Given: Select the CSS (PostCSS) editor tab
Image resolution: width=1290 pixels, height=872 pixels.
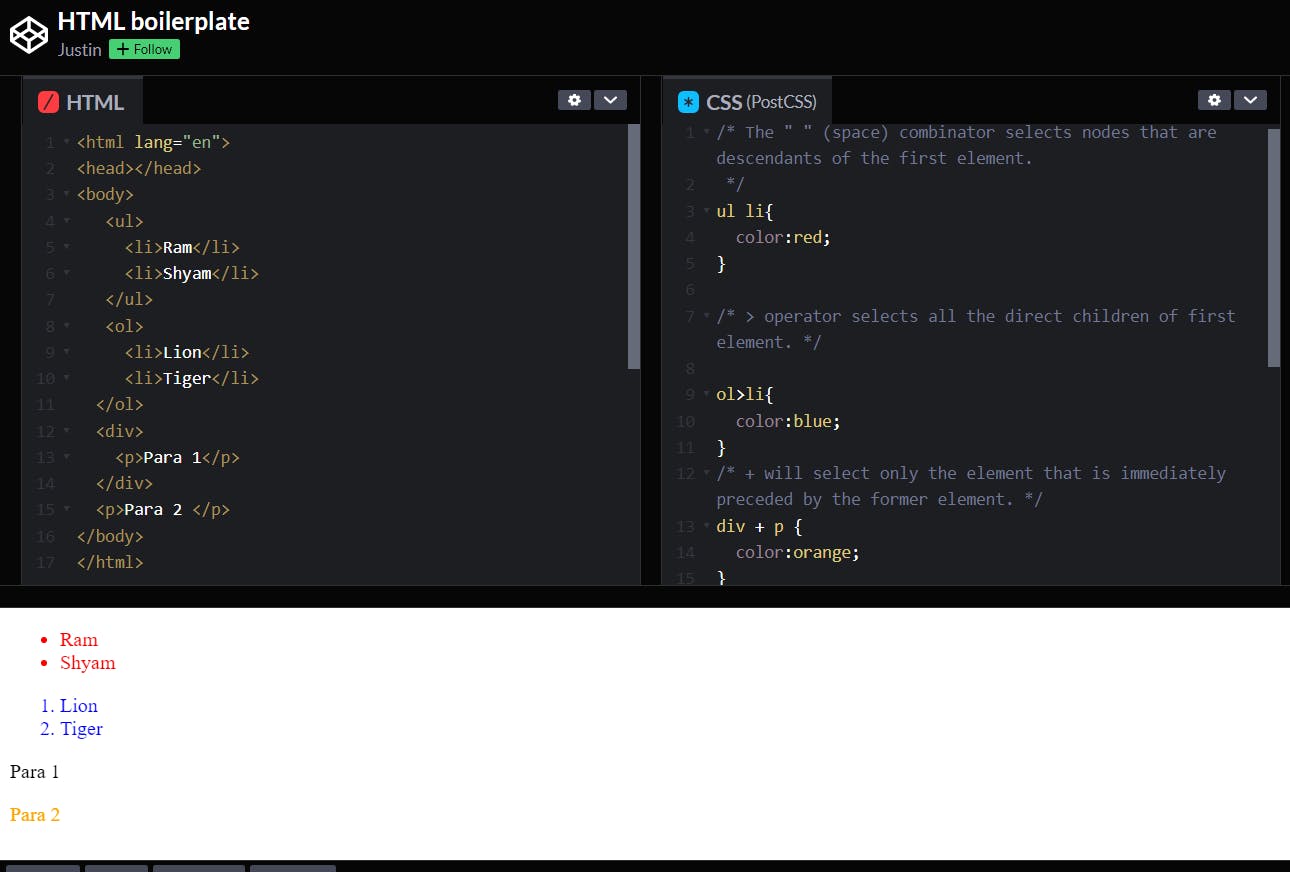Looking at the screenshot, I should point(747,101).
